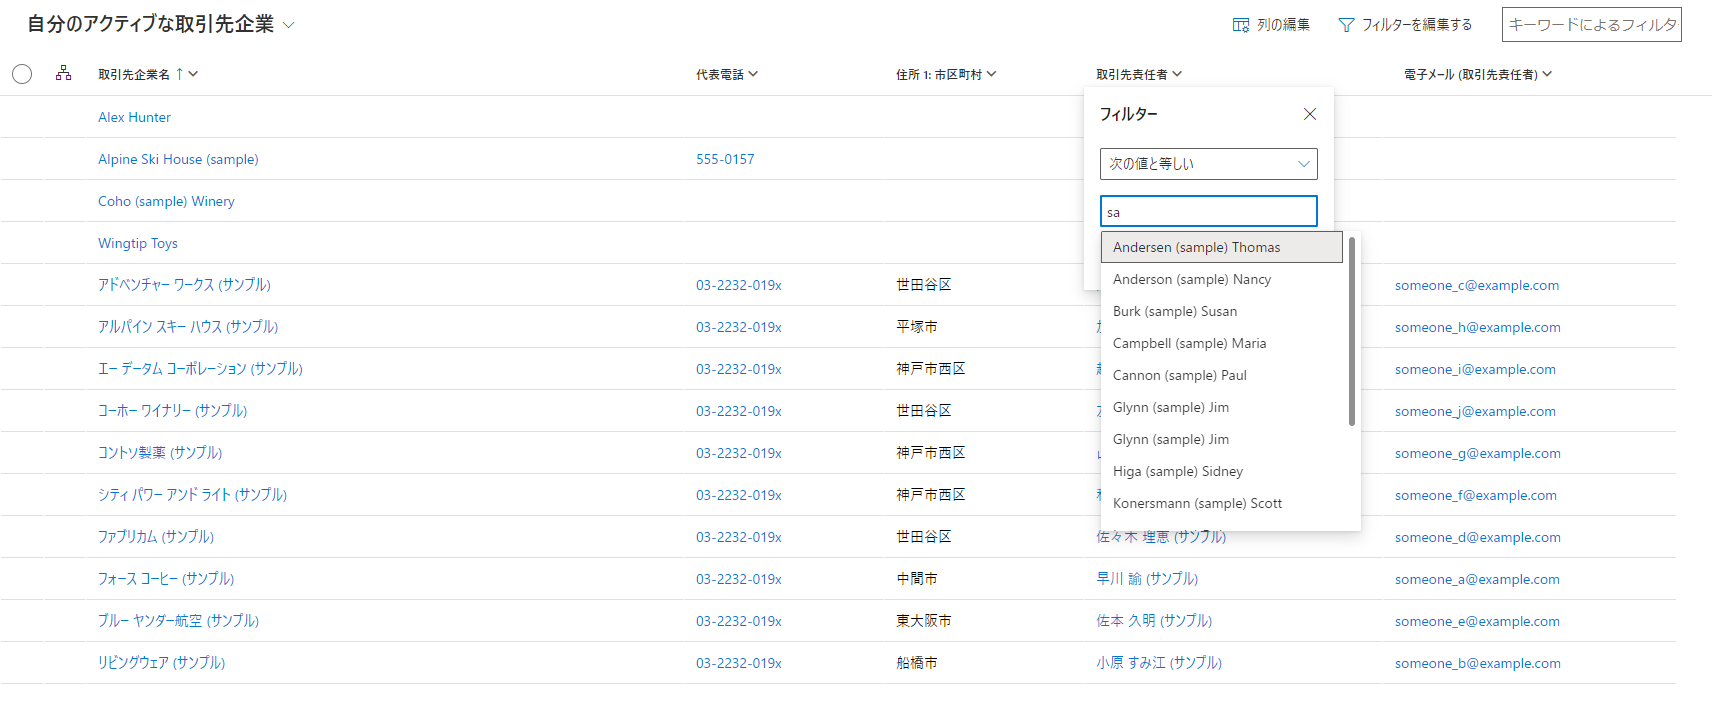Open Alpine Ski House (sample) account
The height and width of the screenshot is (704, 1712).
pos(178,159)
